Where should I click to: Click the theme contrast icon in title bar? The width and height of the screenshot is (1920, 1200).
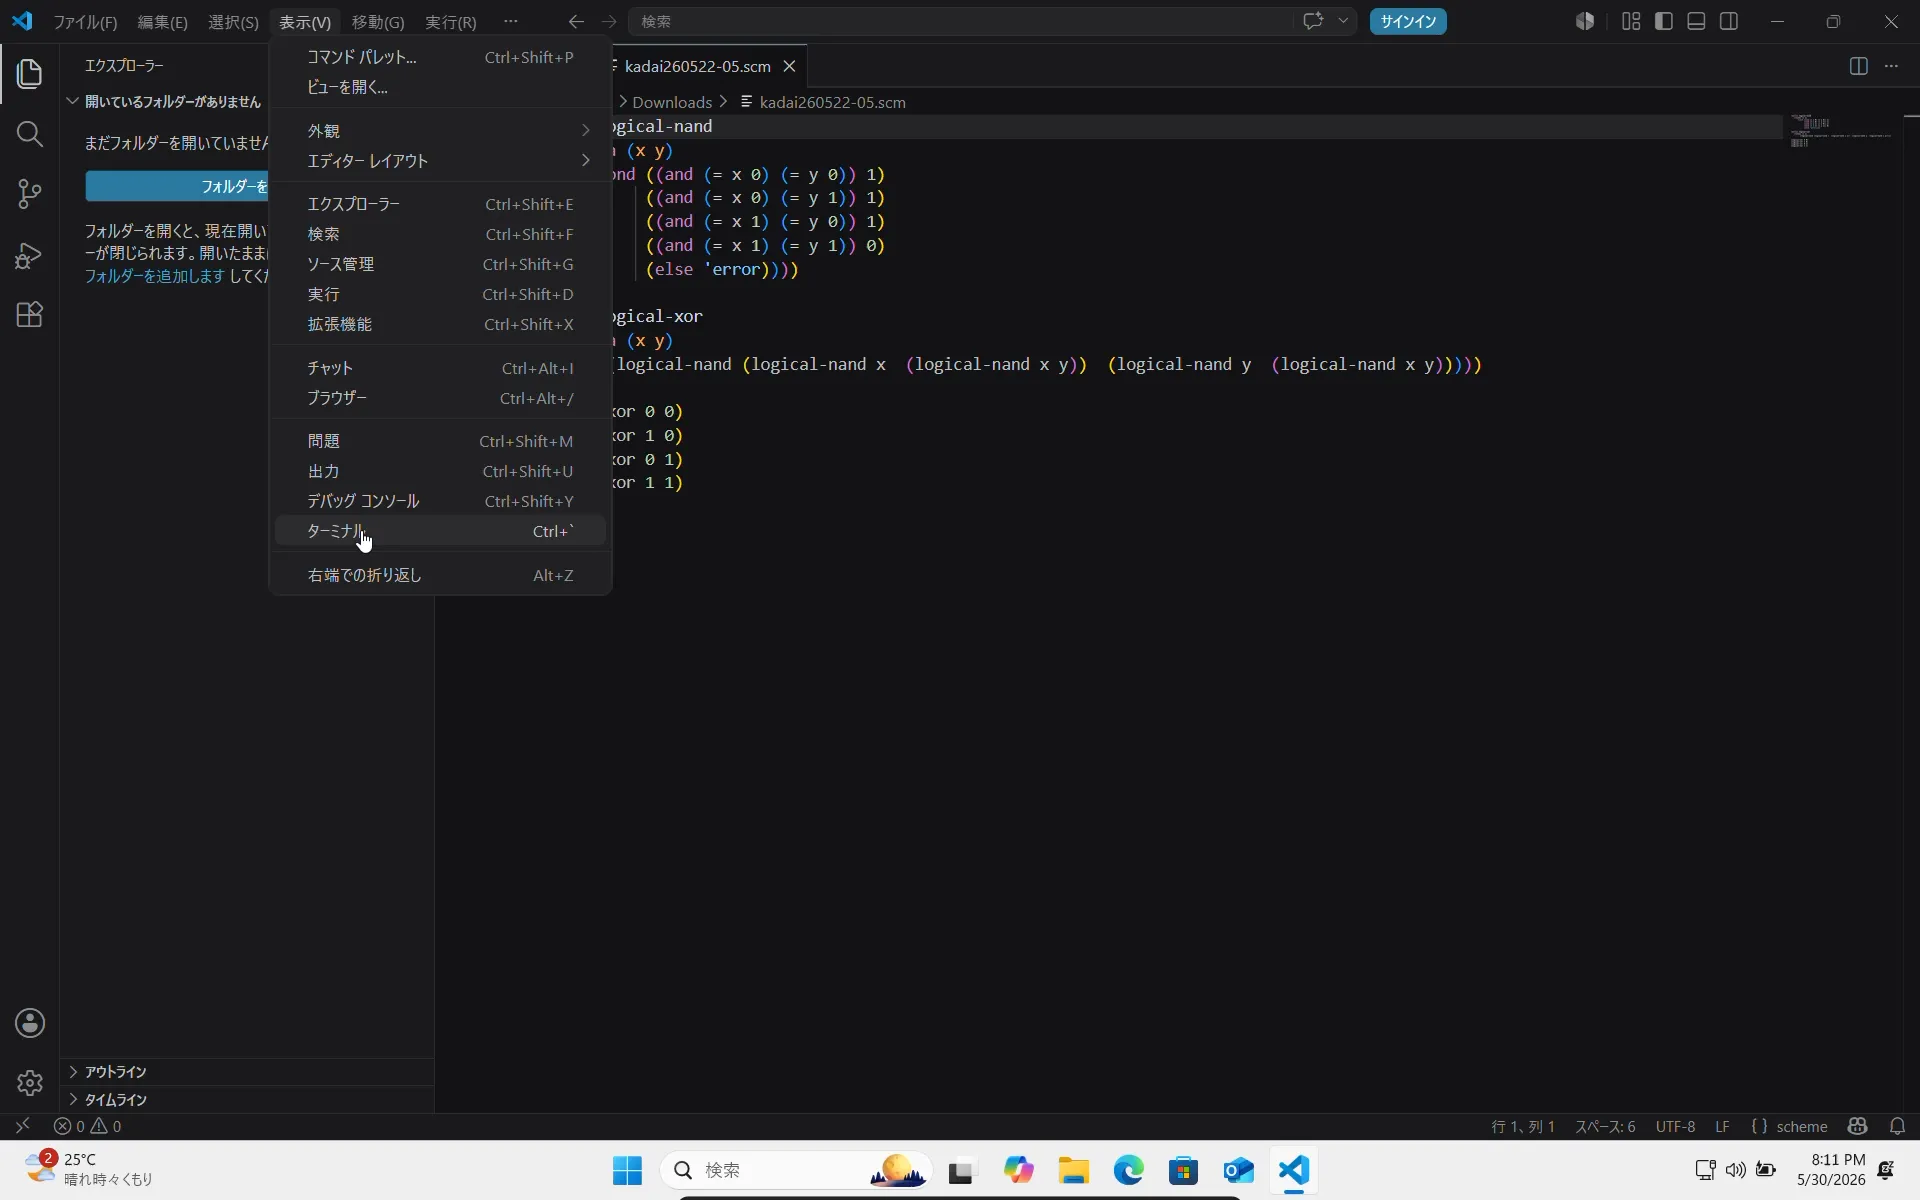[x=1585, y=21]
